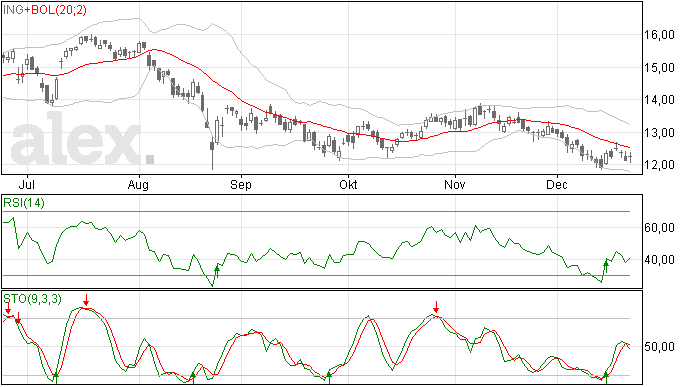Click the 15,00 price axis label
The height and width of the screenshot is (387, 690).
(x=659, y=67)
